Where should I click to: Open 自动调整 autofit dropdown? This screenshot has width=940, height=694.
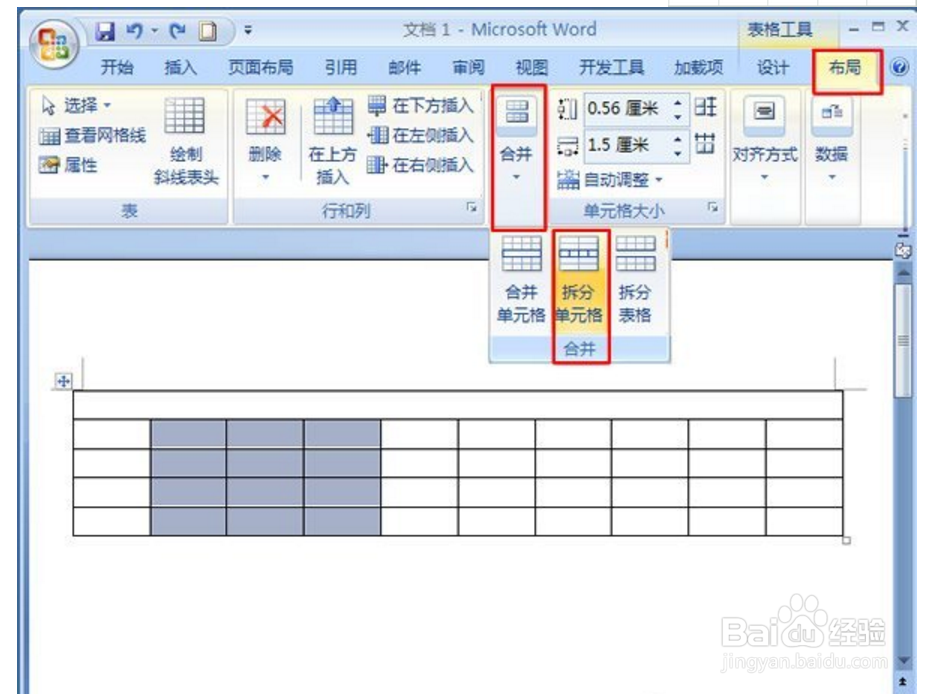(x=610, y=179)
